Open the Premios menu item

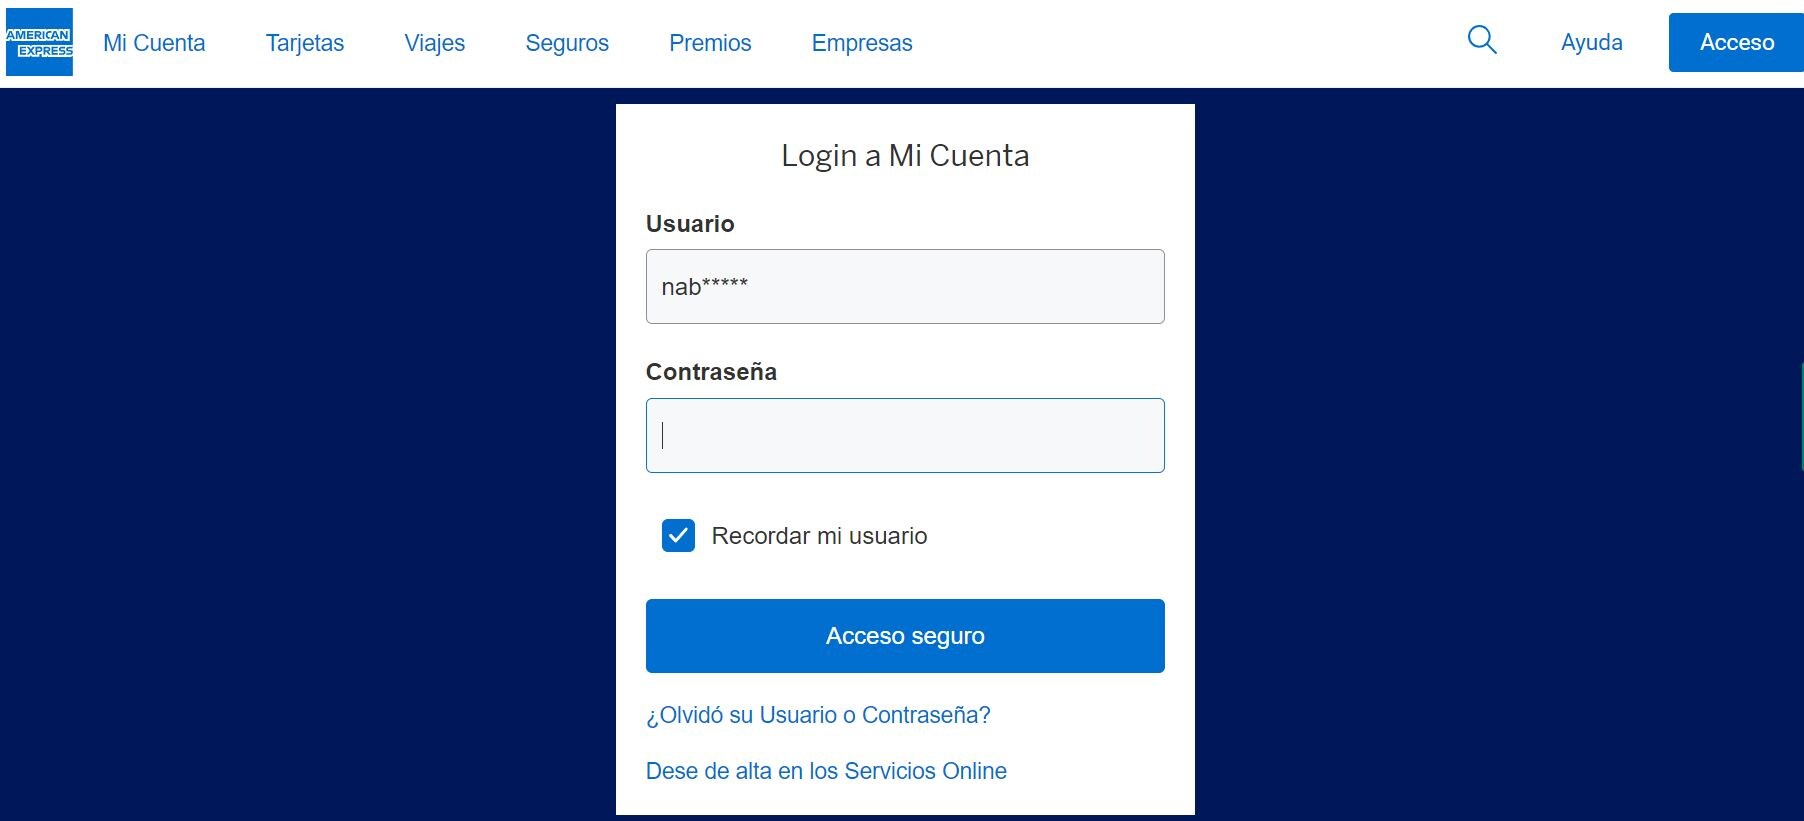(x=710, y=43)
